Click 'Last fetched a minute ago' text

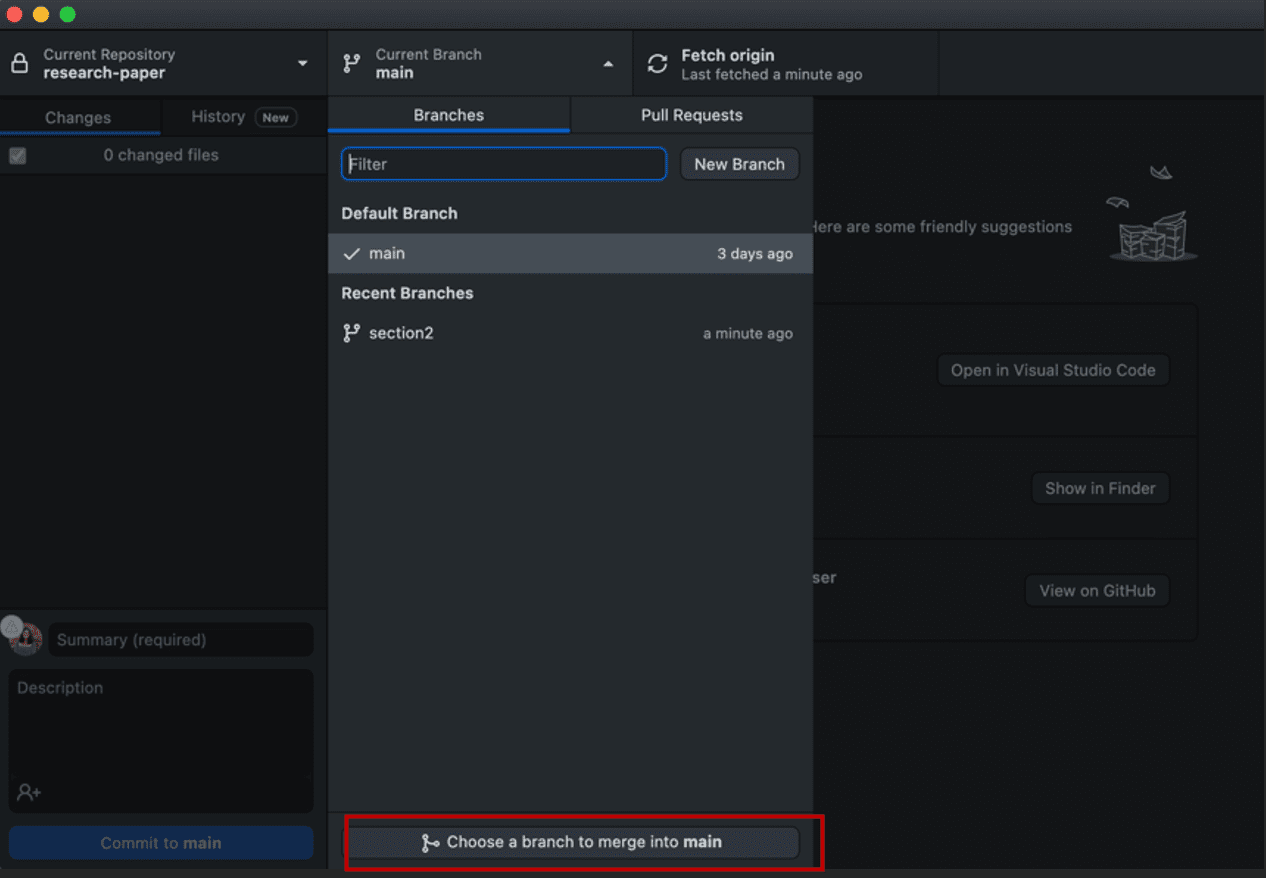(771, 75)
